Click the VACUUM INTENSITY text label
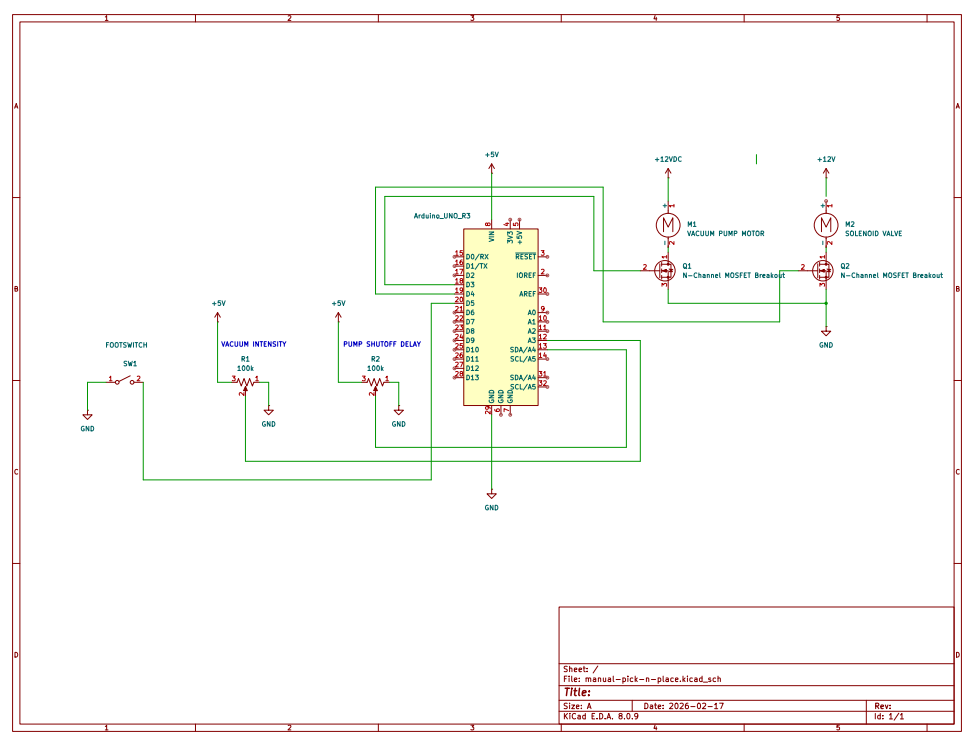Screen dimensions: 974x744 (253, 344)
